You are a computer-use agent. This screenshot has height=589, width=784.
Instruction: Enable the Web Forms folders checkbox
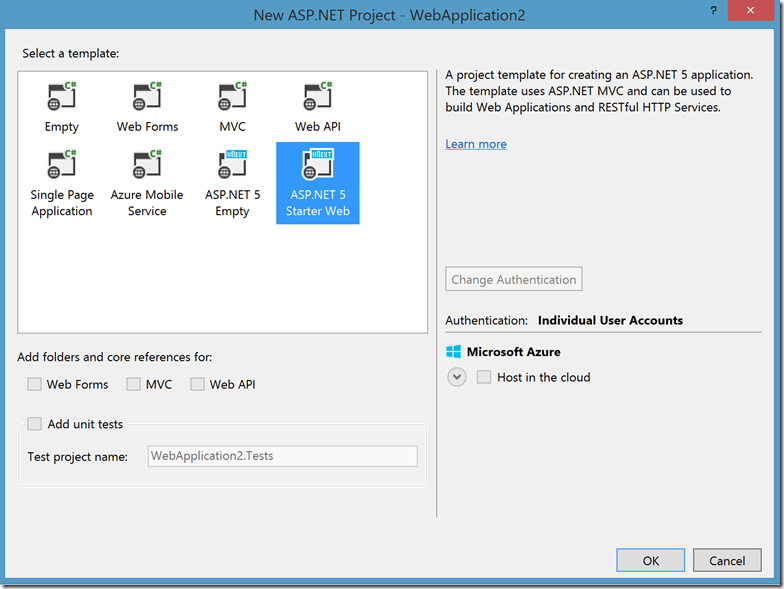(x=34, y=384)
